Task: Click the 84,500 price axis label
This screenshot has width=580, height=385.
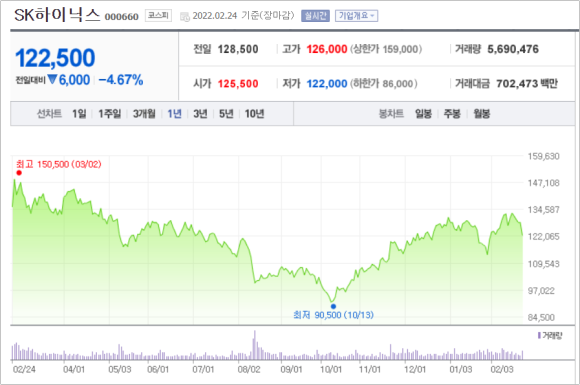Action: click(x=541, y=317)
